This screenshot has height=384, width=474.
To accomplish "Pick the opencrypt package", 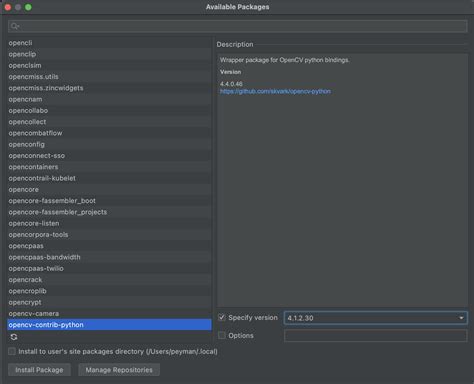I will pyautogui.click(x=109, y=302).
